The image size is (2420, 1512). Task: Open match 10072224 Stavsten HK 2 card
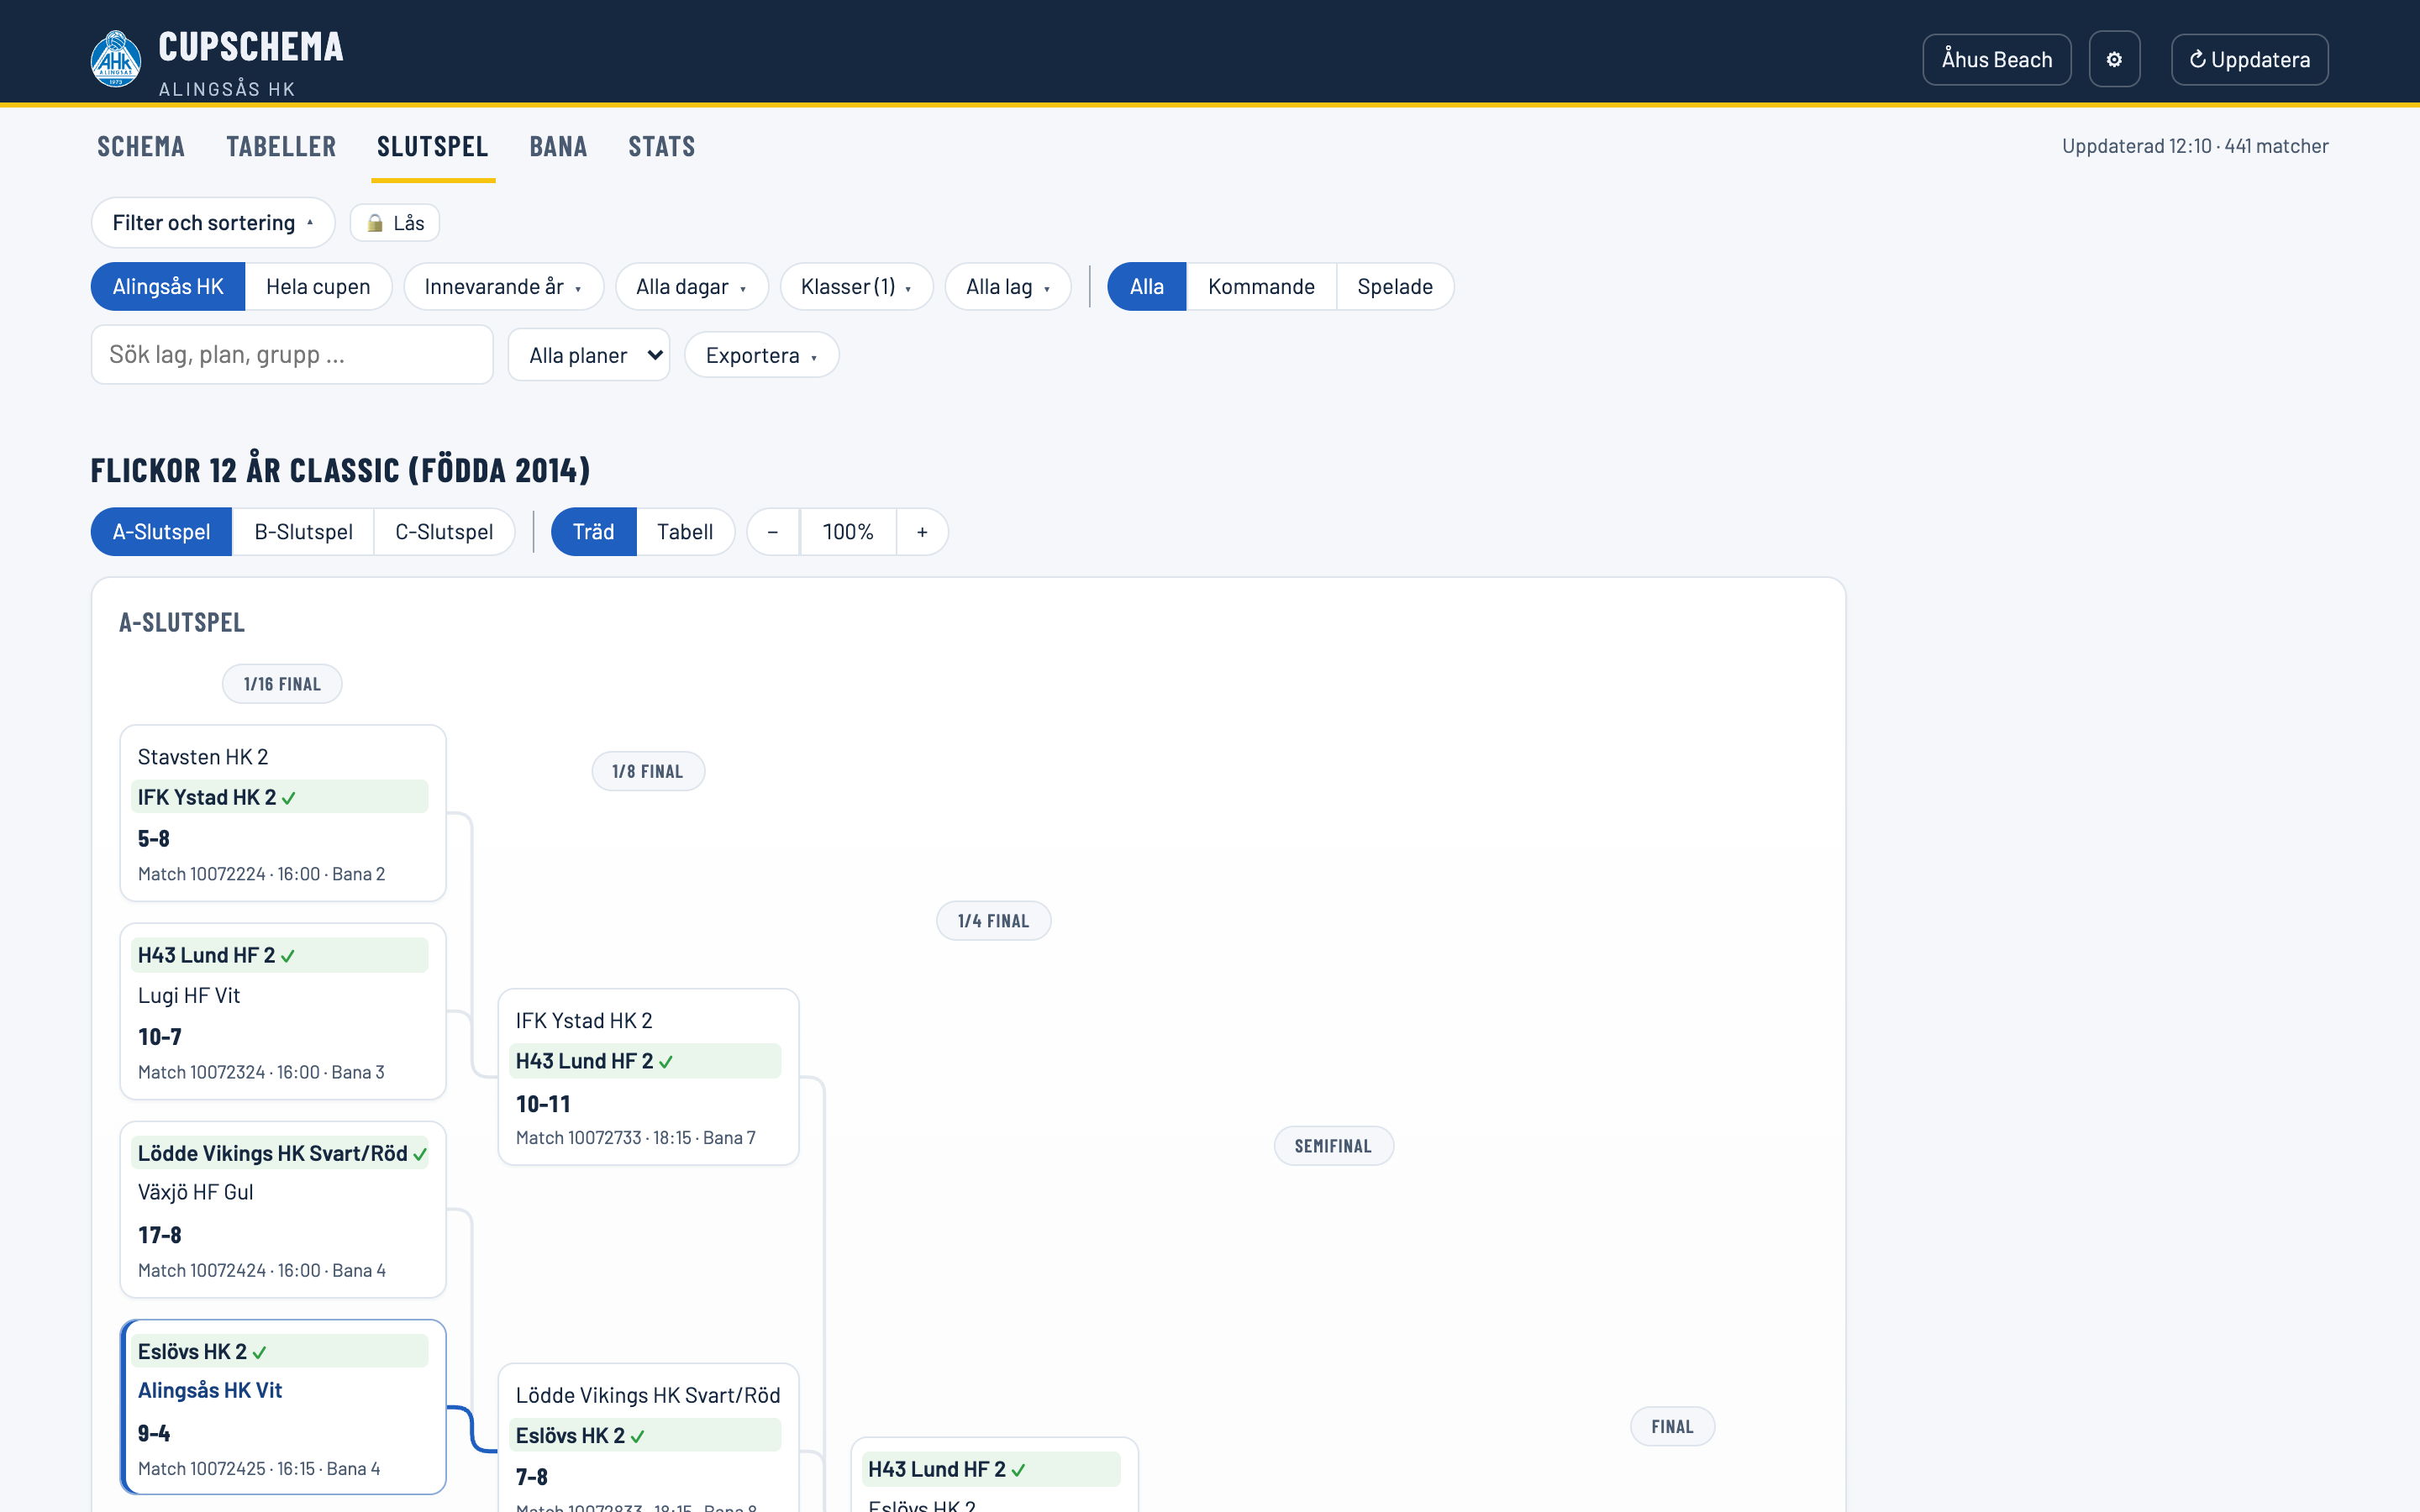(283, 813)
